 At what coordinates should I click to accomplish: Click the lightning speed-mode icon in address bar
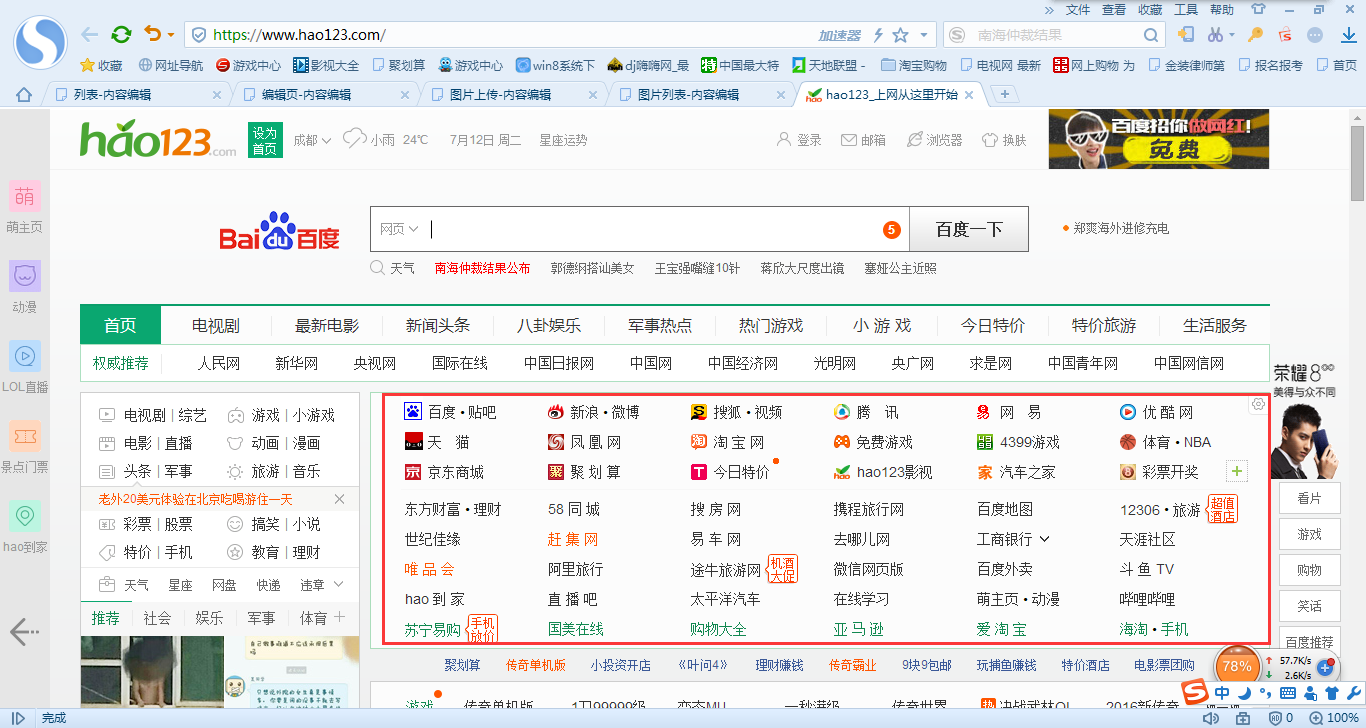(x=878, y=35)
